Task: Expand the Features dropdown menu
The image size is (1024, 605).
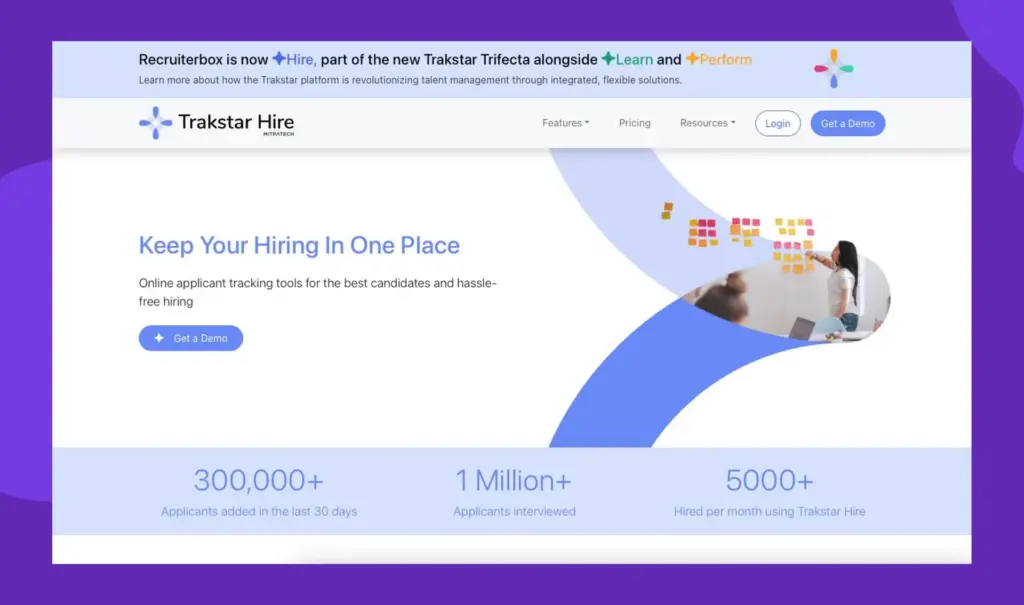Action: tap(566, 123)
